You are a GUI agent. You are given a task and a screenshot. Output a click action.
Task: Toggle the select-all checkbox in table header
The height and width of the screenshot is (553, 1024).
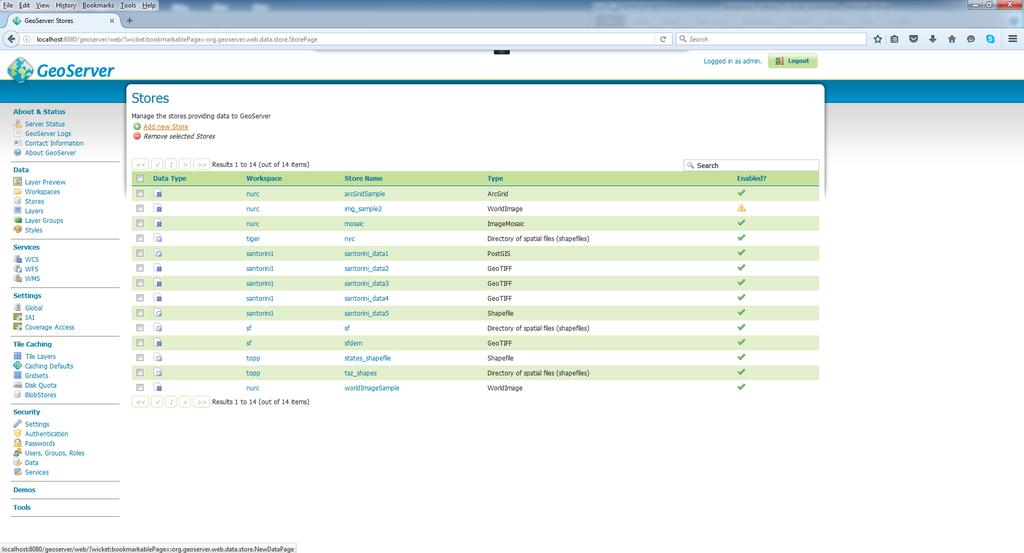(x=140, y=178)
